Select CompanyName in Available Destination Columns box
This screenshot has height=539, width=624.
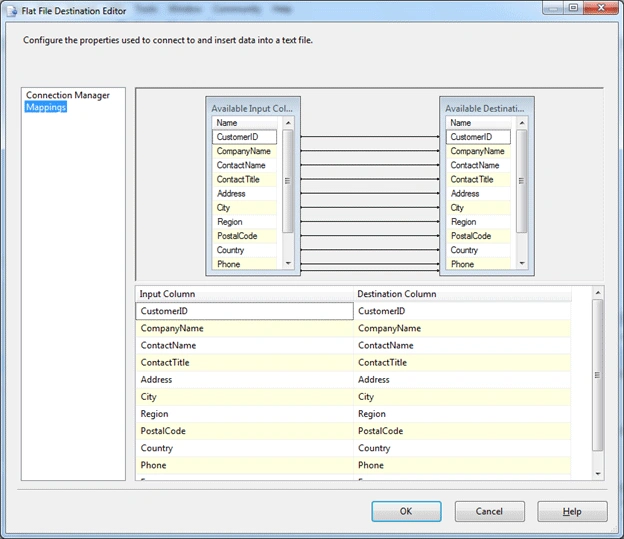click(x=478, y=151)
